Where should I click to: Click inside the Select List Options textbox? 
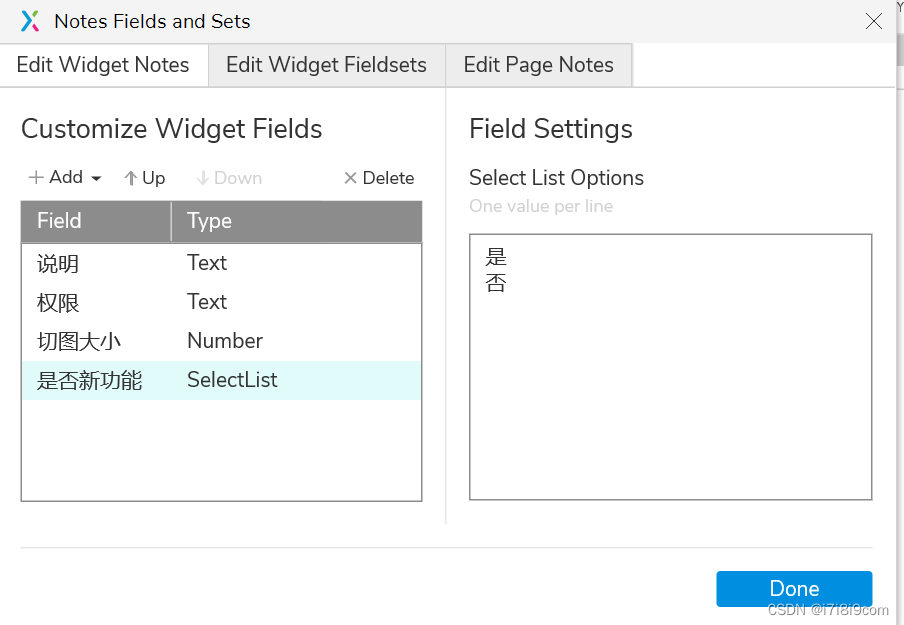point(671,367)
